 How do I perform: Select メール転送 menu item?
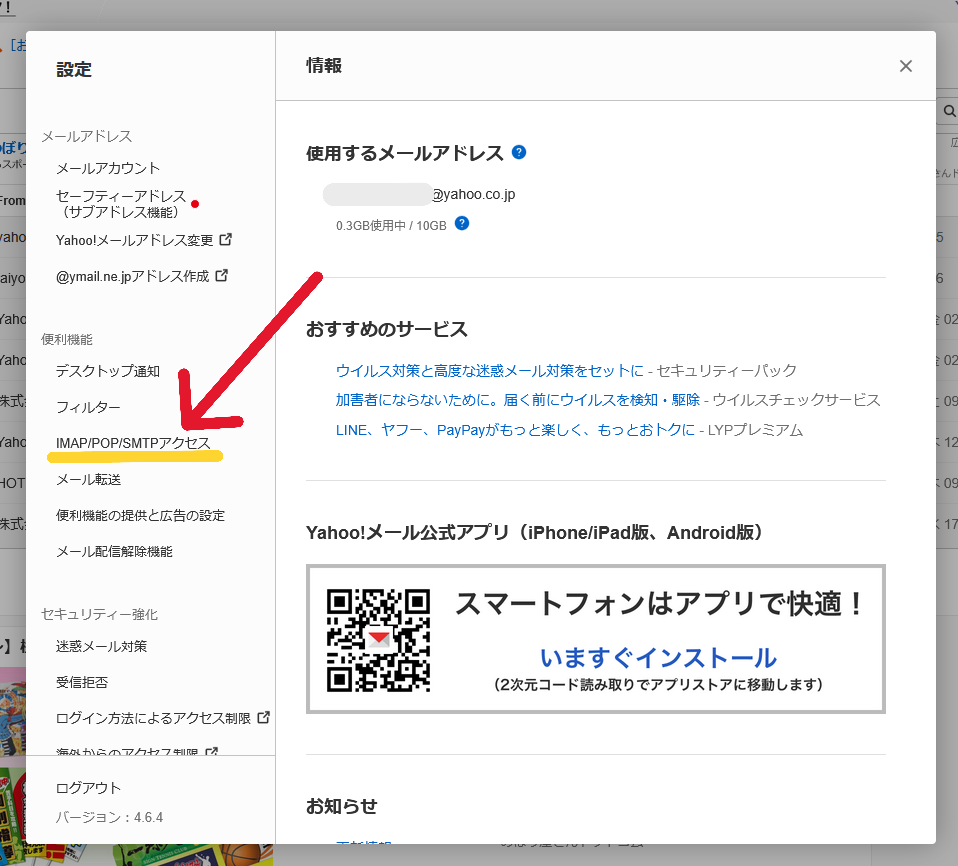tap(88, 479)
